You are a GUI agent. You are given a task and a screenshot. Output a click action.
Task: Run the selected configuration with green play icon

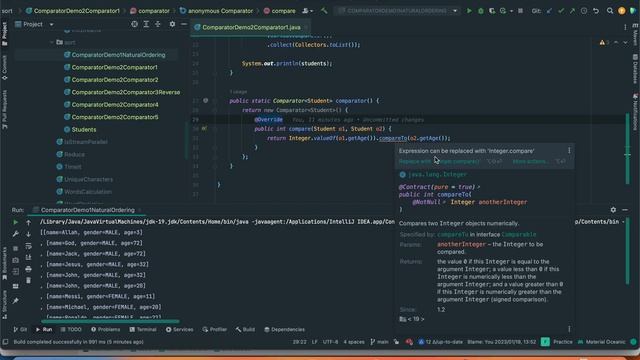point(469,11)
